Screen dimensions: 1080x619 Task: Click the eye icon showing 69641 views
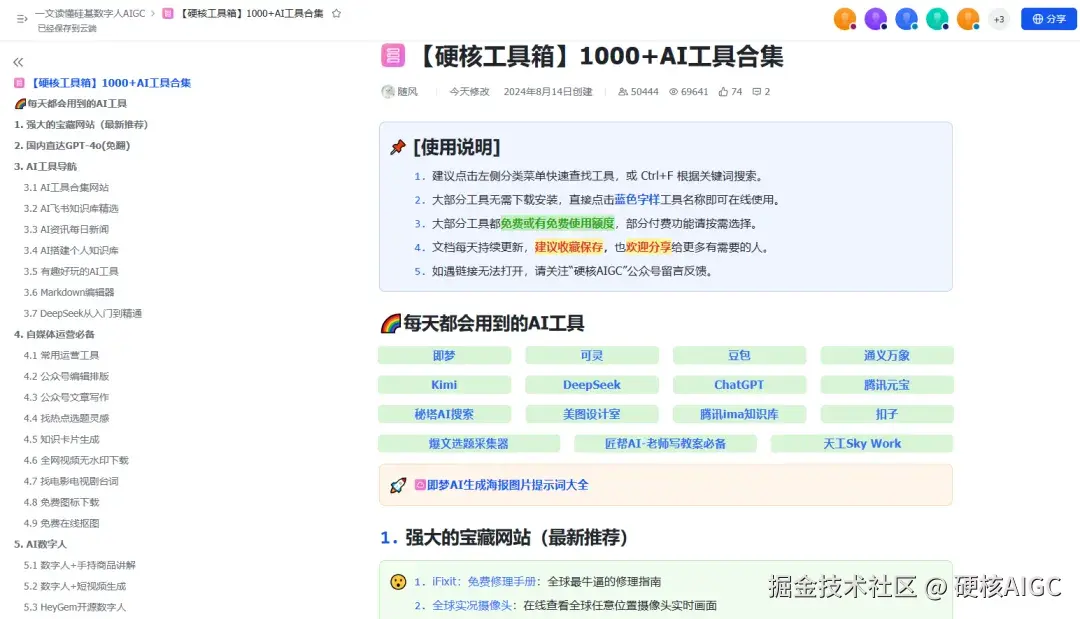(x=676, y=89)
